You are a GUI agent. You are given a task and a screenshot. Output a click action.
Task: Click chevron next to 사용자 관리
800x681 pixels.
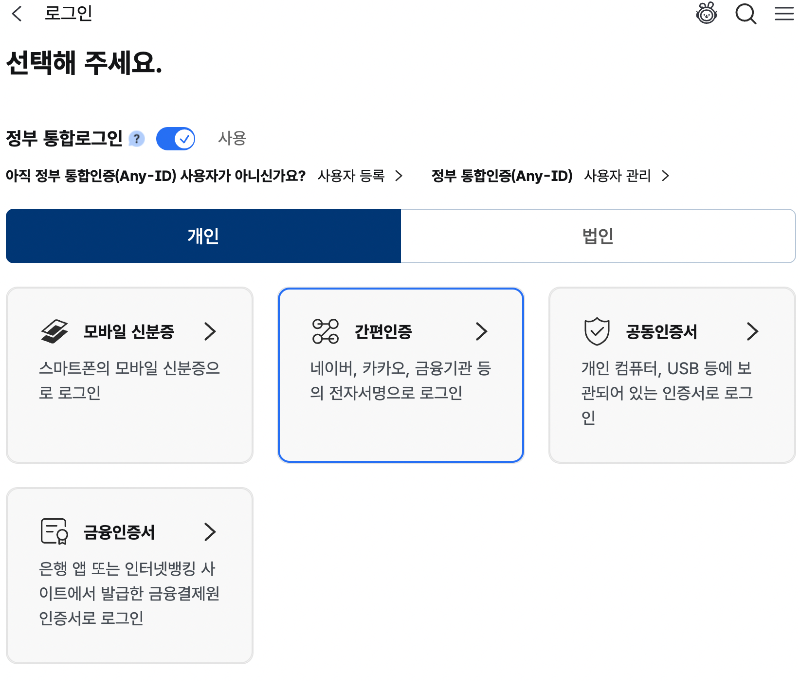[665, 176]
